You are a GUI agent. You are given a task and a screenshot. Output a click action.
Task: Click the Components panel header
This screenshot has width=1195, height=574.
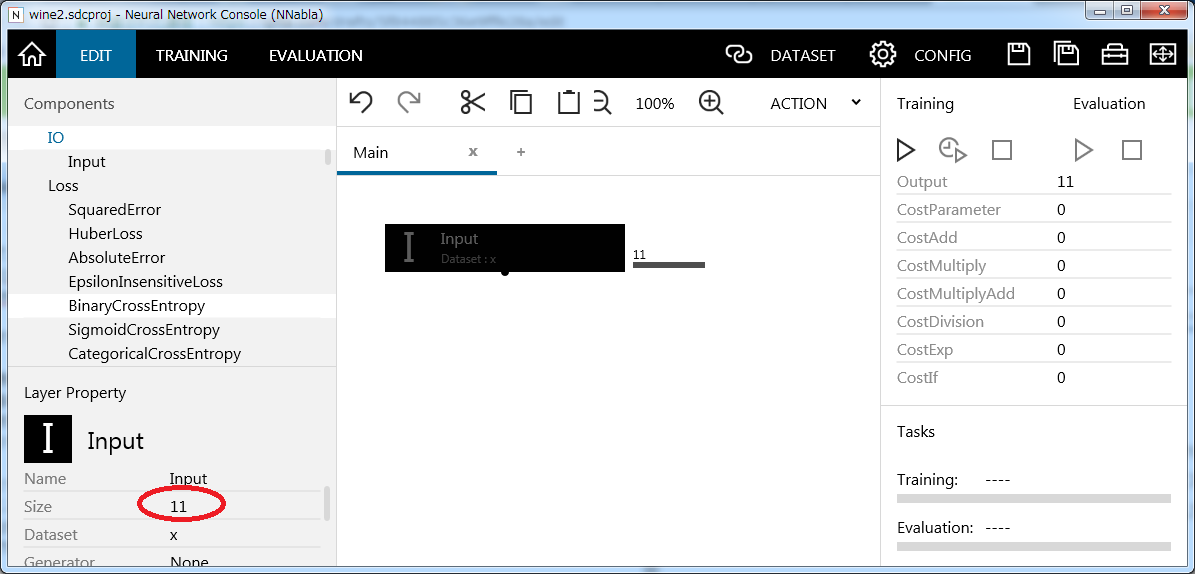click(x=69, y=104)
